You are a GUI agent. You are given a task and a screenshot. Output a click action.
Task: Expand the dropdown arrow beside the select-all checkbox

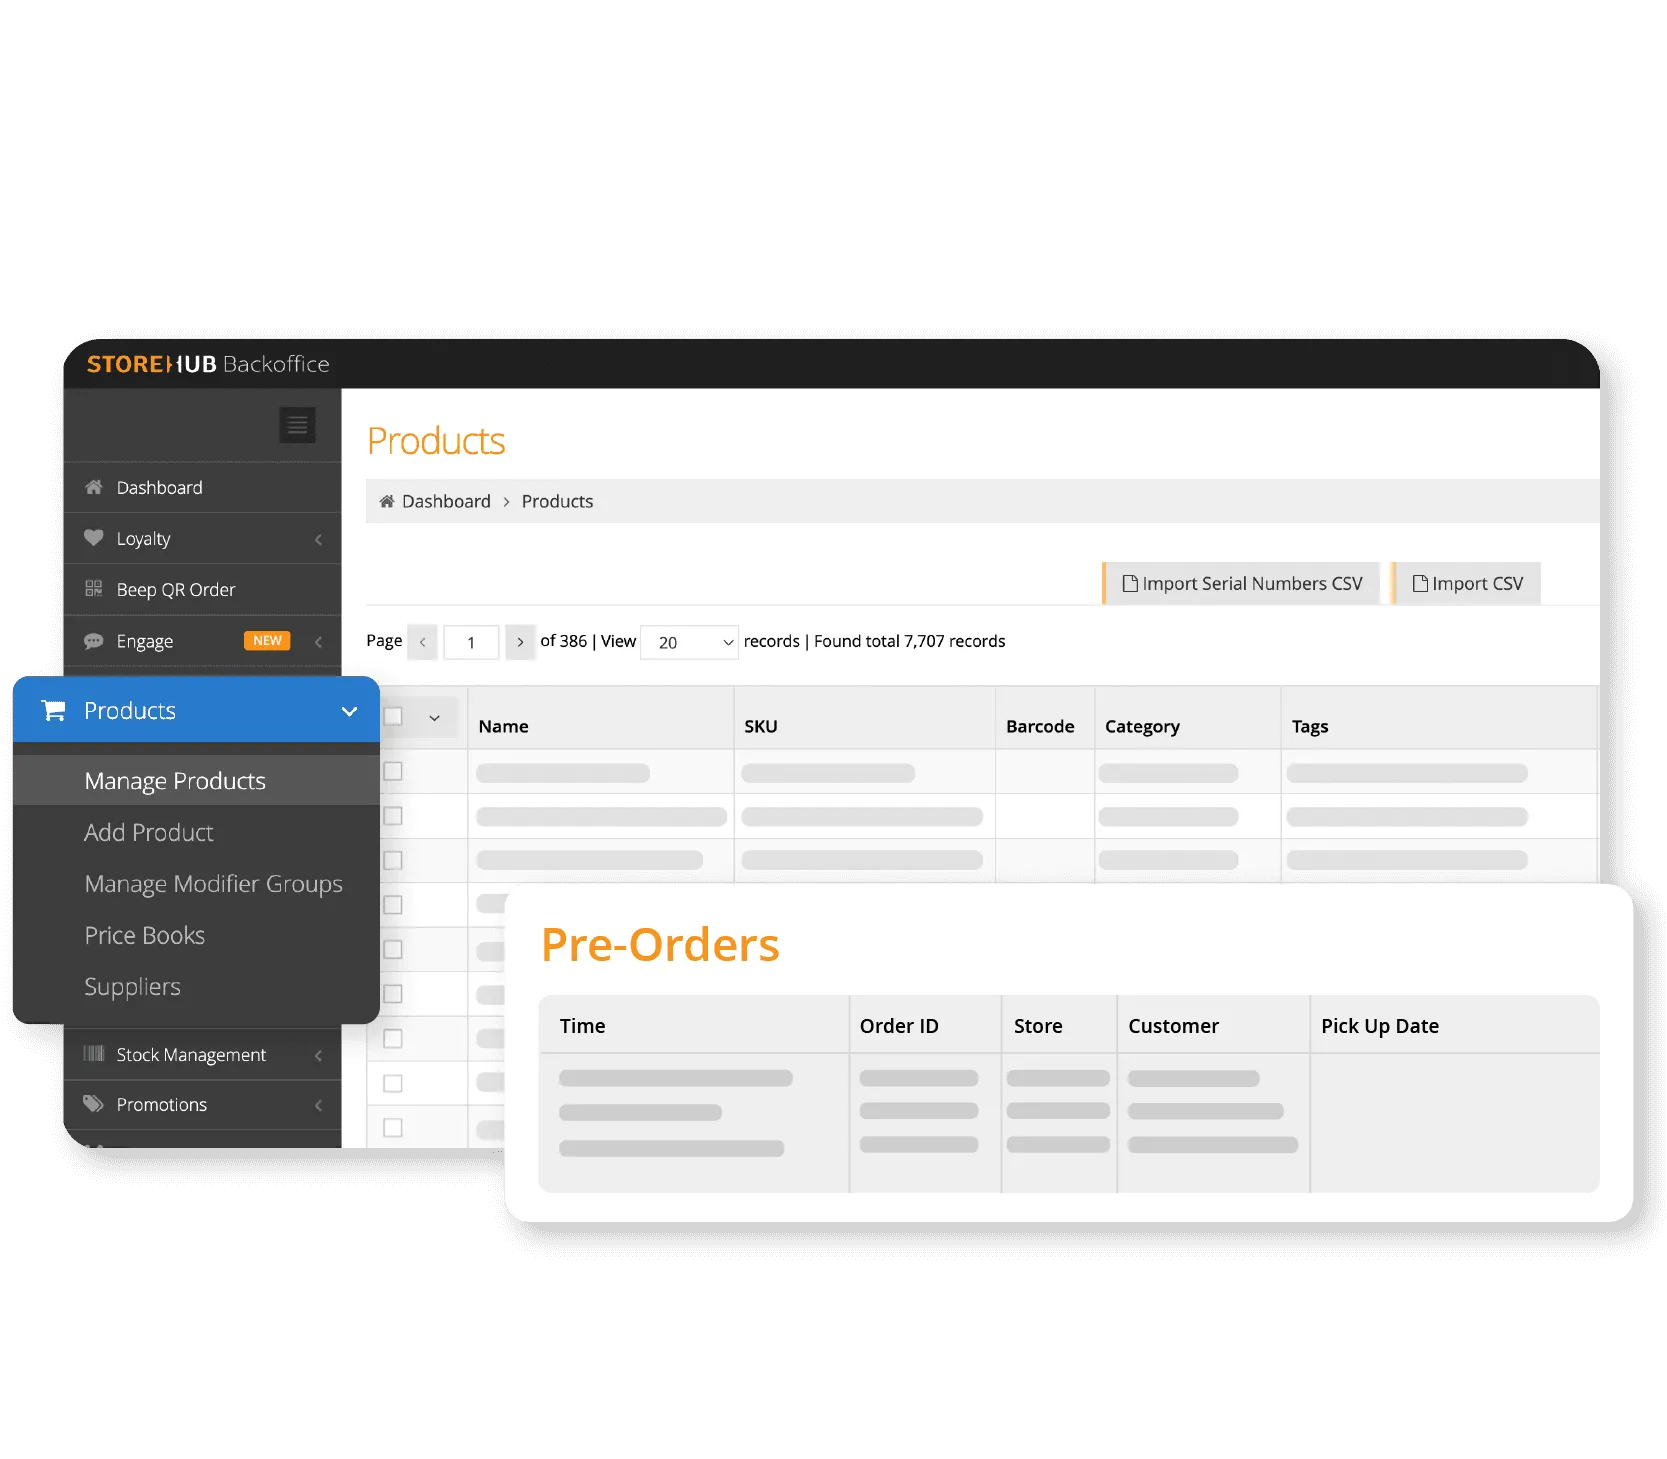click(x=434, y=717)
